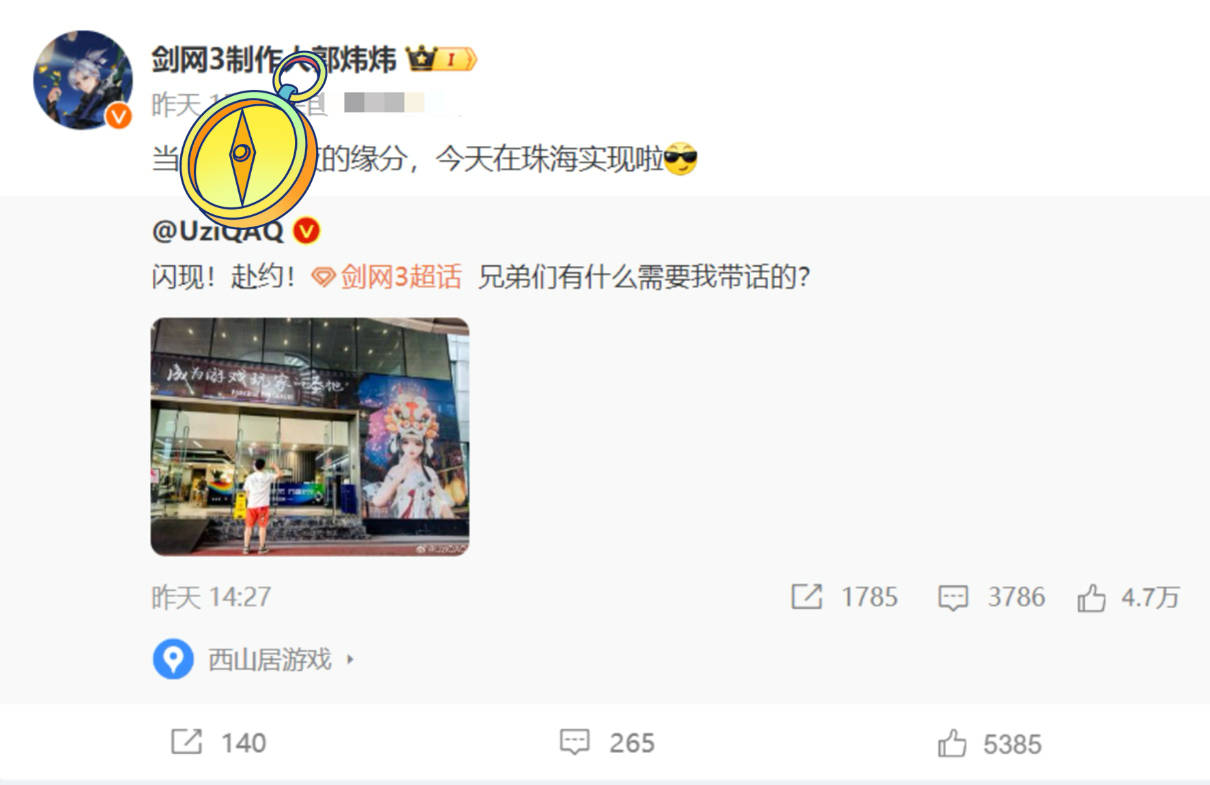Open the 西山居游戏 location link

point(269,660)
